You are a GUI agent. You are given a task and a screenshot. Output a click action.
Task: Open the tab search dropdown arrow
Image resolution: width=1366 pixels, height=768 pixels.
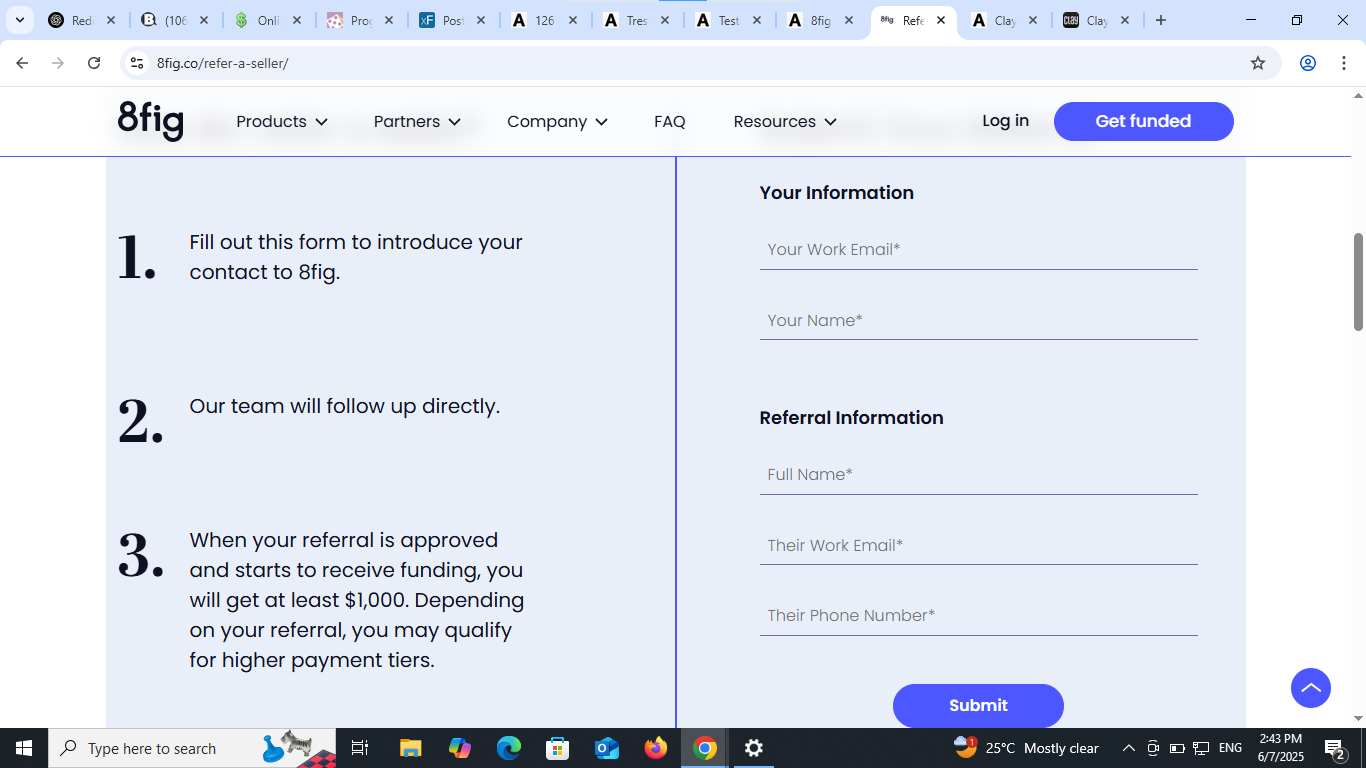(19, 20)
